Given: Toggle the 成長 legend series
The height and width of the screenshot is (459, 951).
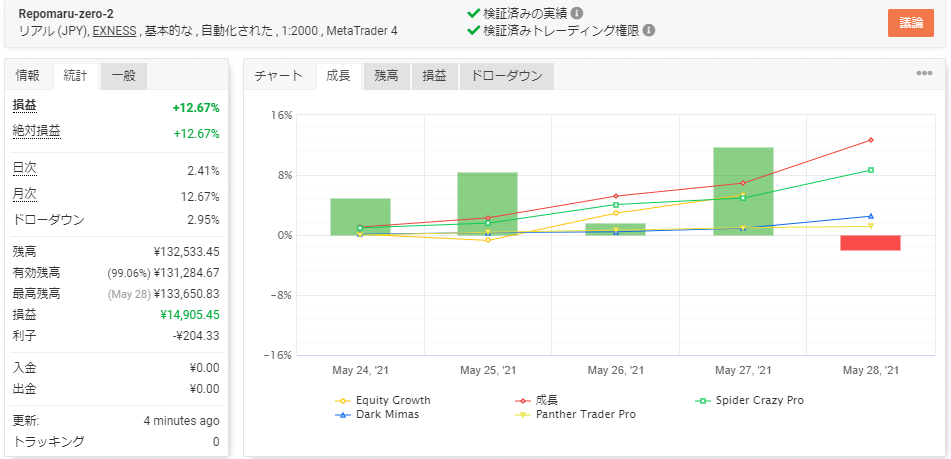Looking at the screenshot, I should 546,400.
